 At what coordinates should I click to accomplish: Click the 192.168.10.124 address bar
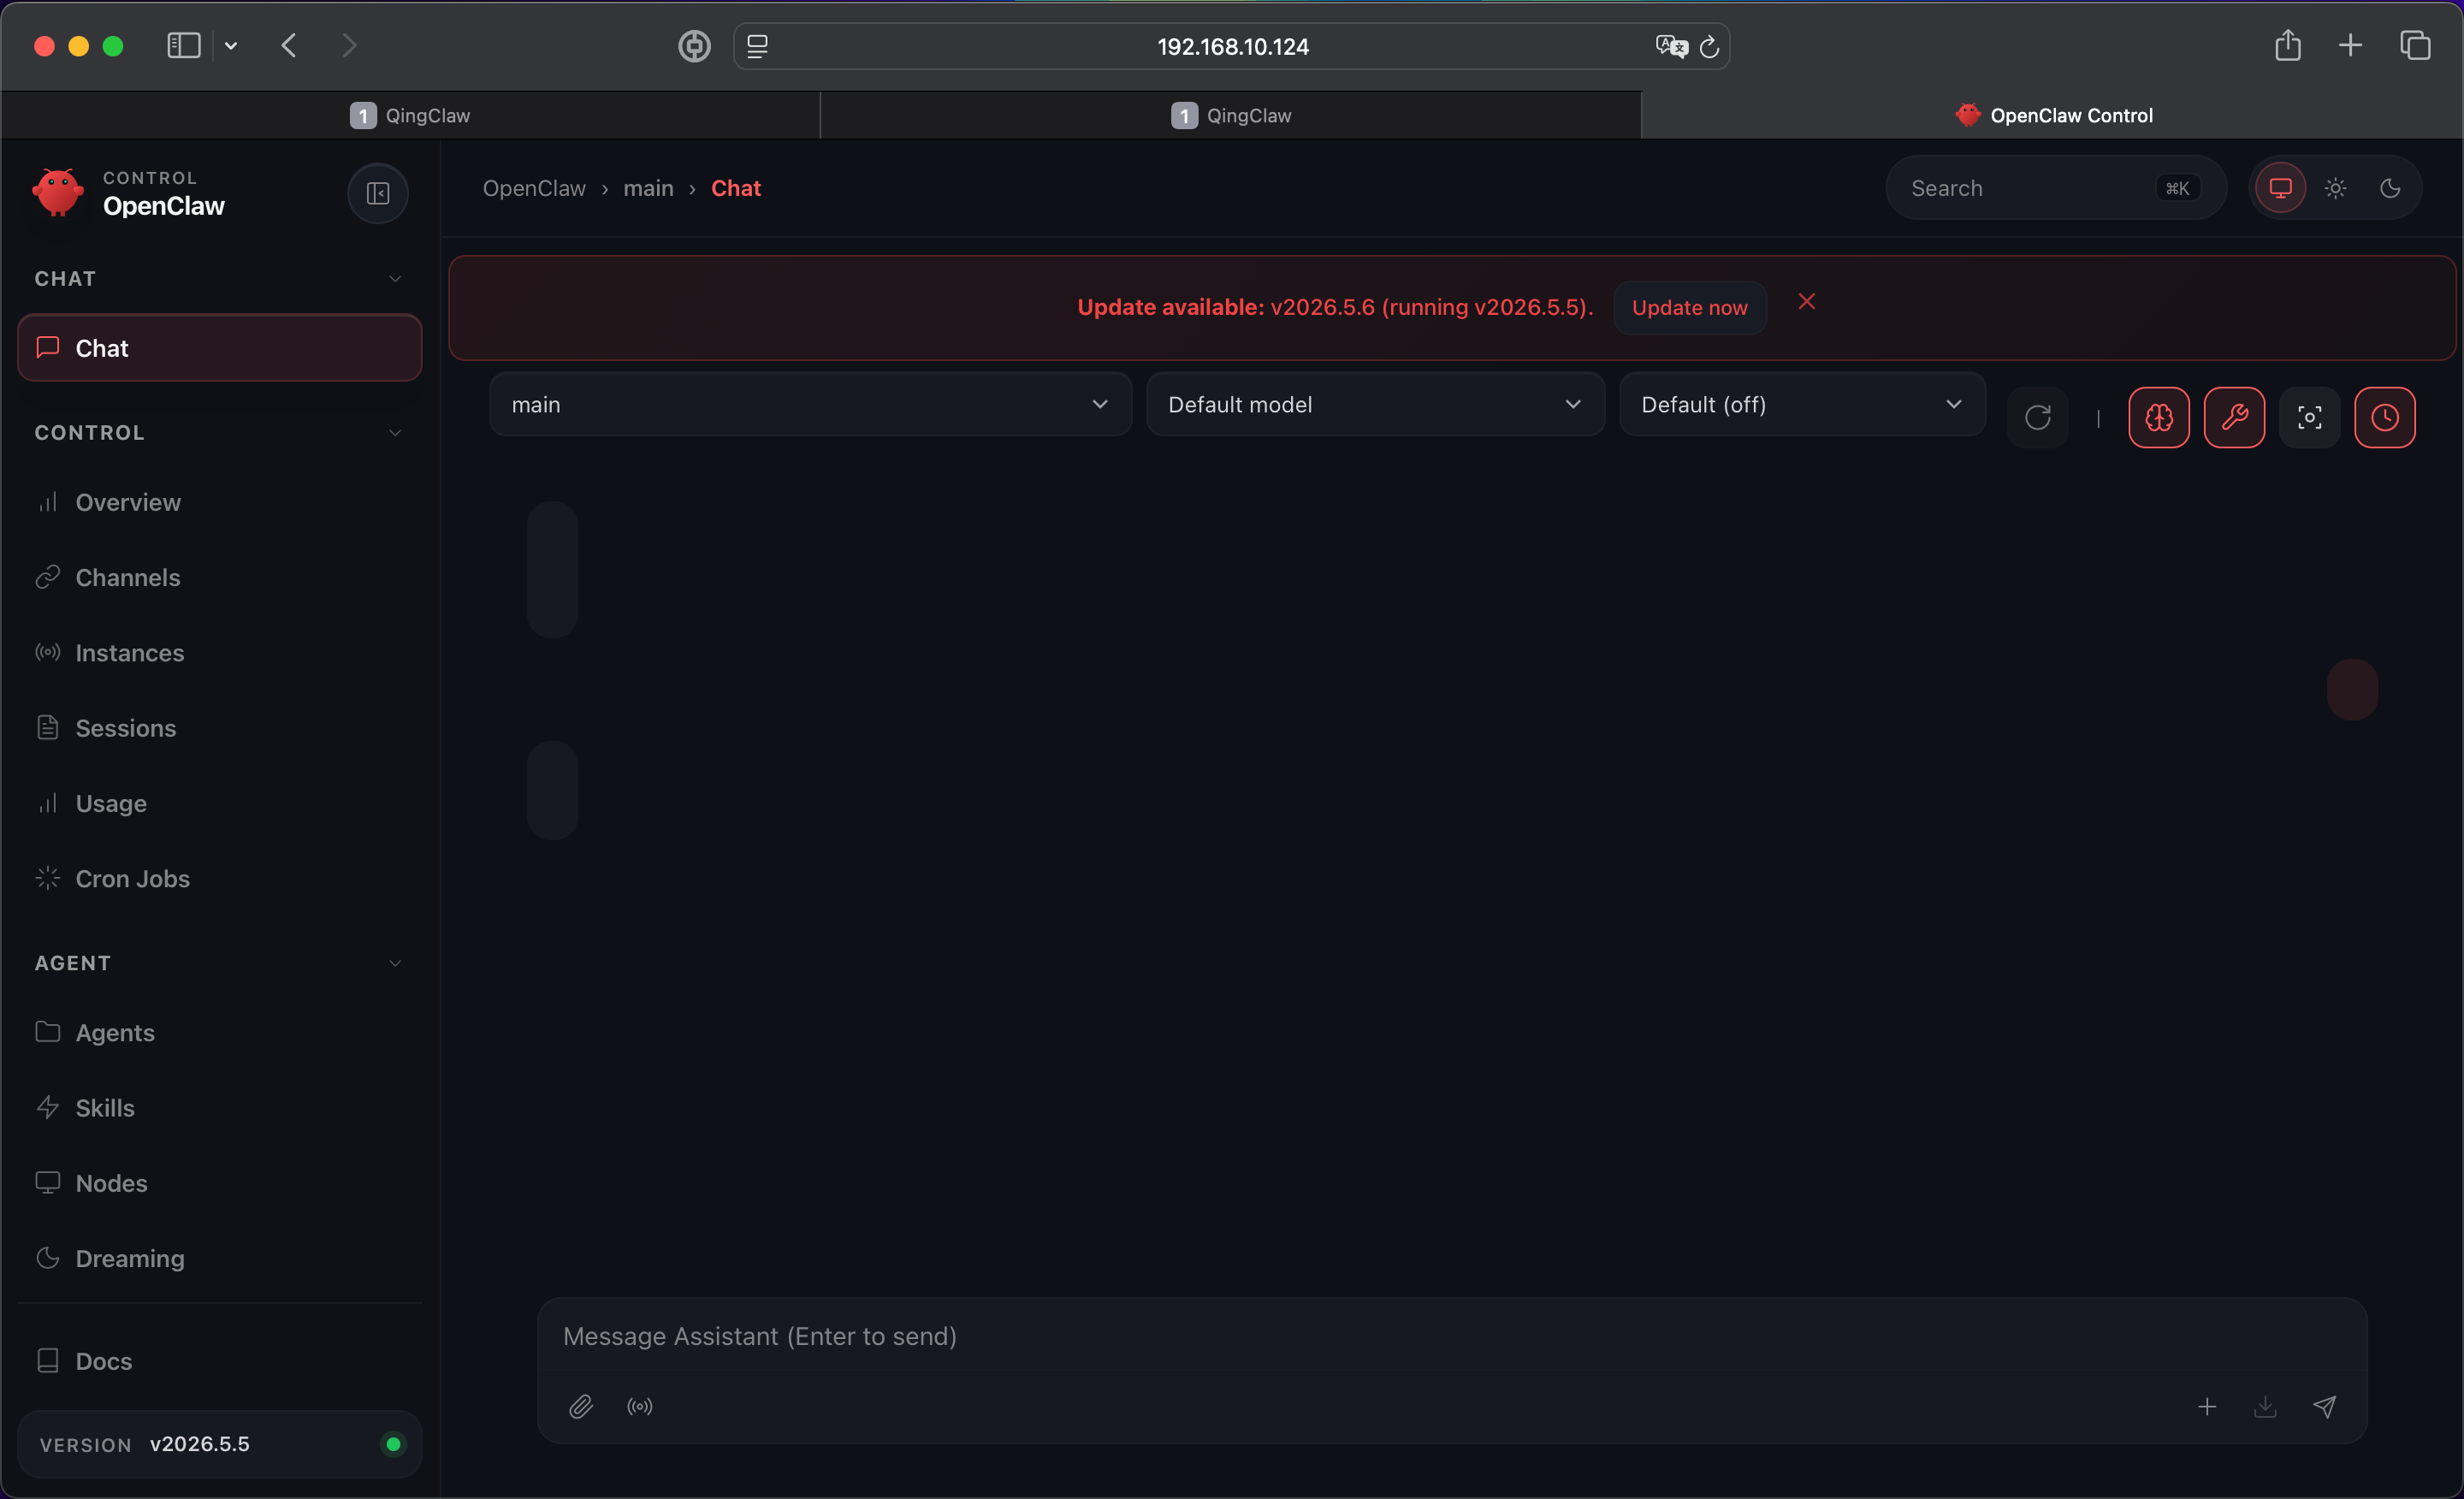pos(1232,46)
